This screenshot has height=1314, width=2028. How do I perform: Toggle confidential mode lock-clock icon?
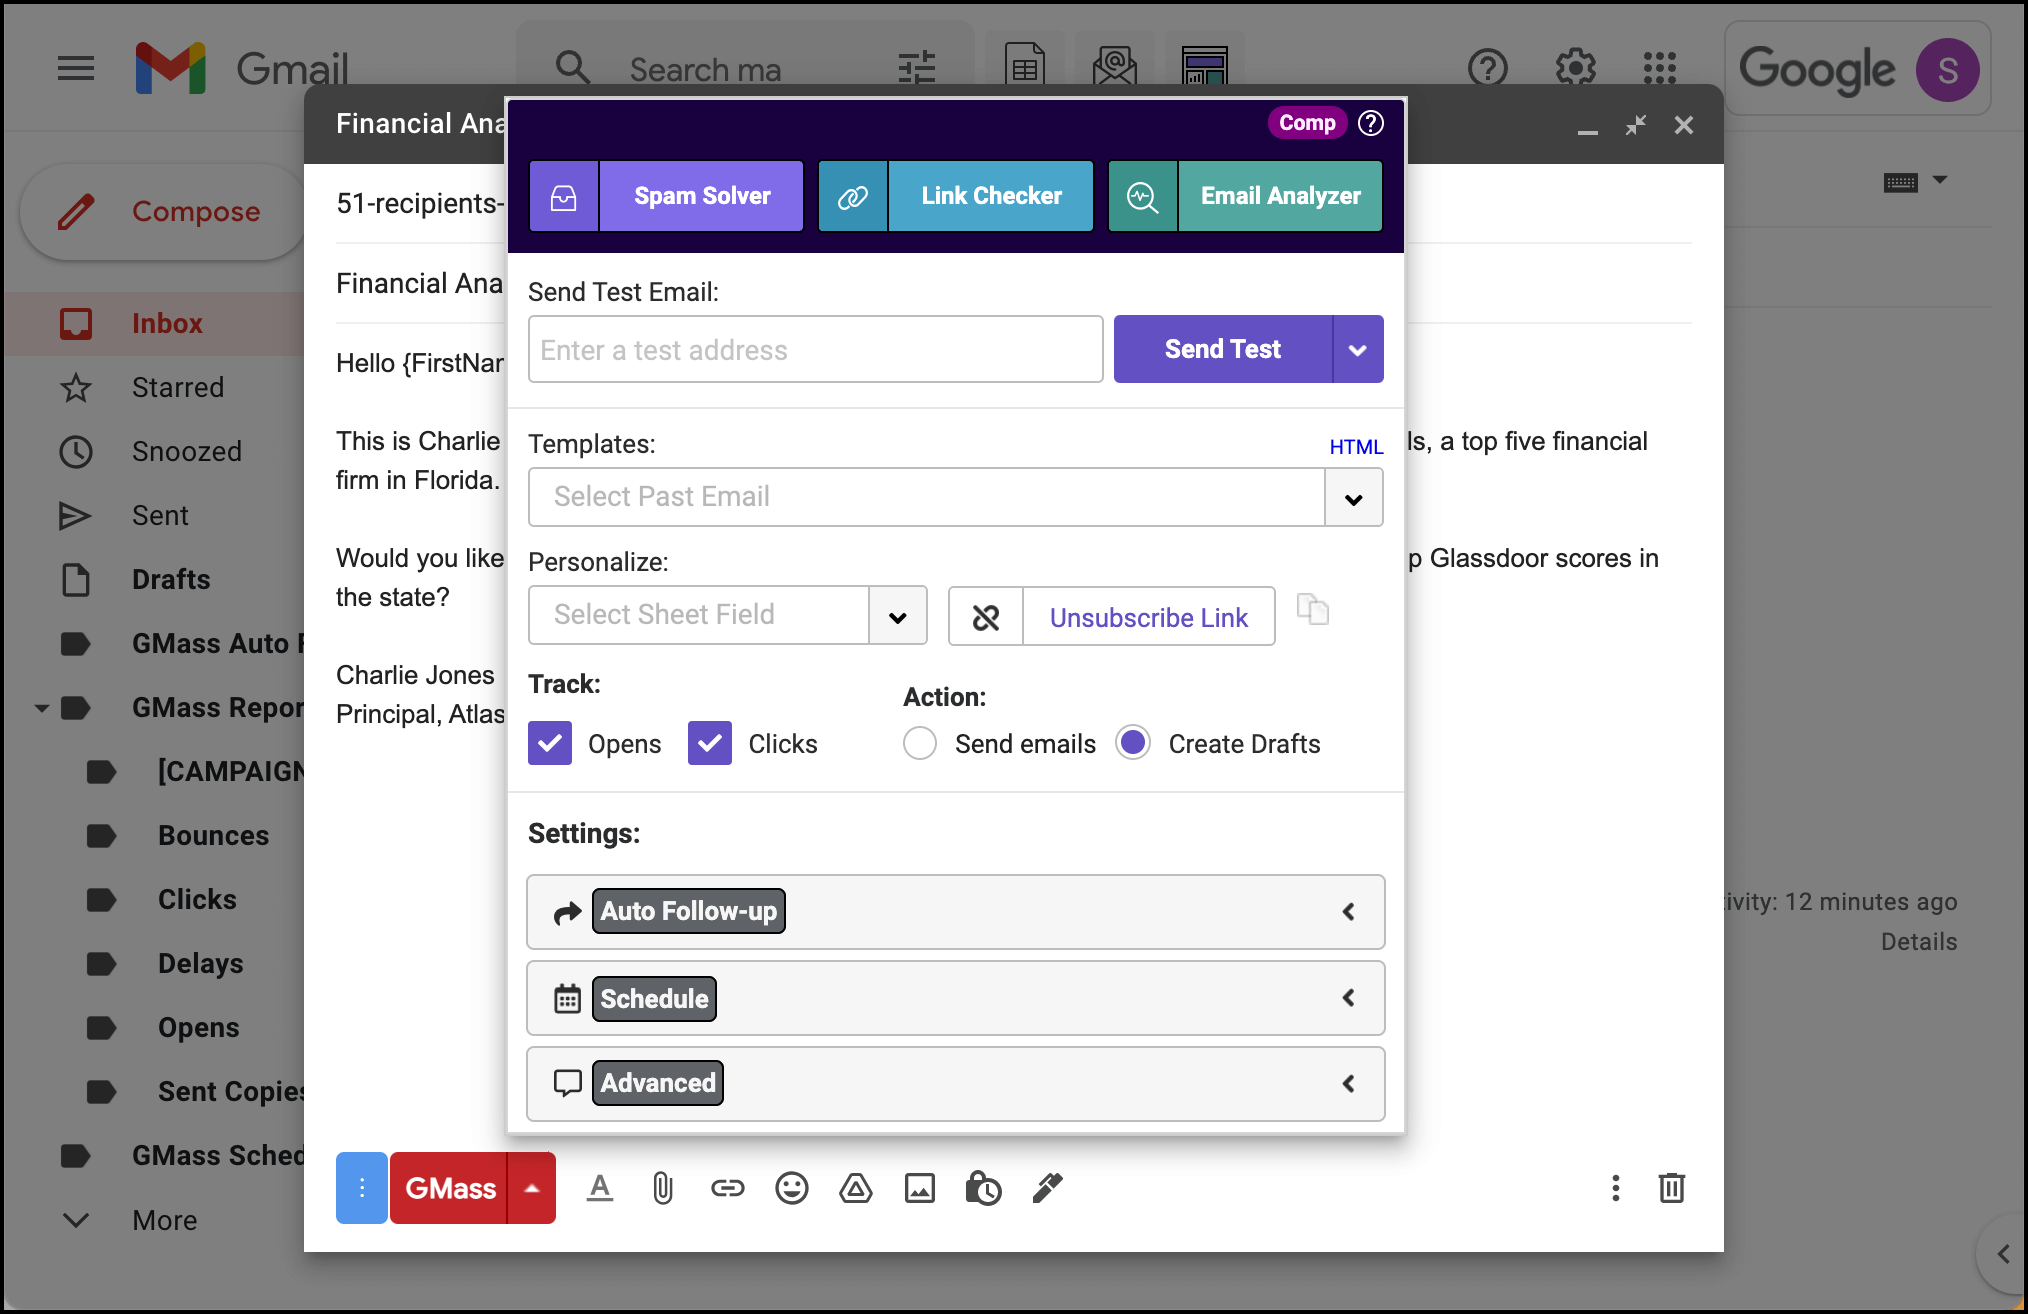click(984, 1188)
